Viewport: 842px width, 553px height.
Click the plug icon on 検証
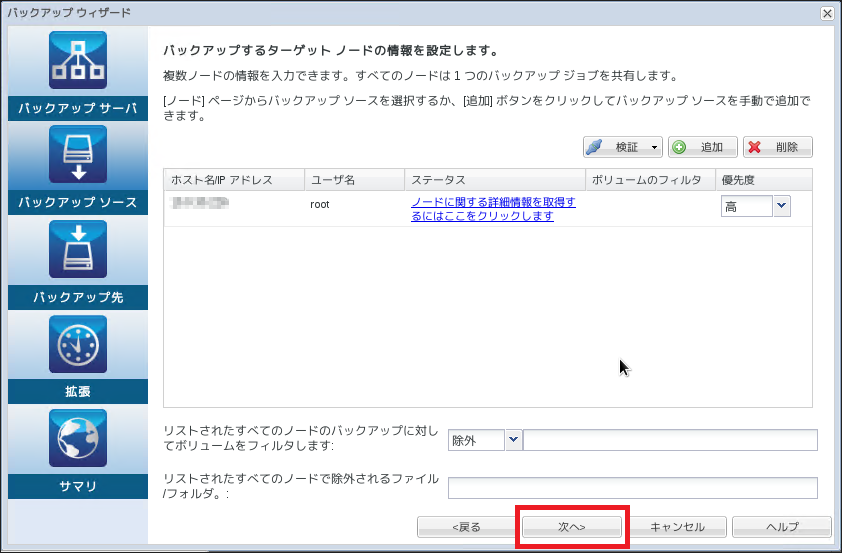[x=594, y=147]
